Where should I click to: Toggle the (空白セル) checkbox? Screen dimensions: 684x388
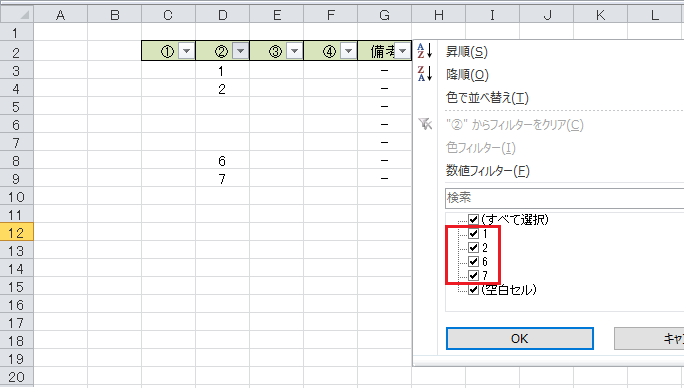tap(473, 289)
